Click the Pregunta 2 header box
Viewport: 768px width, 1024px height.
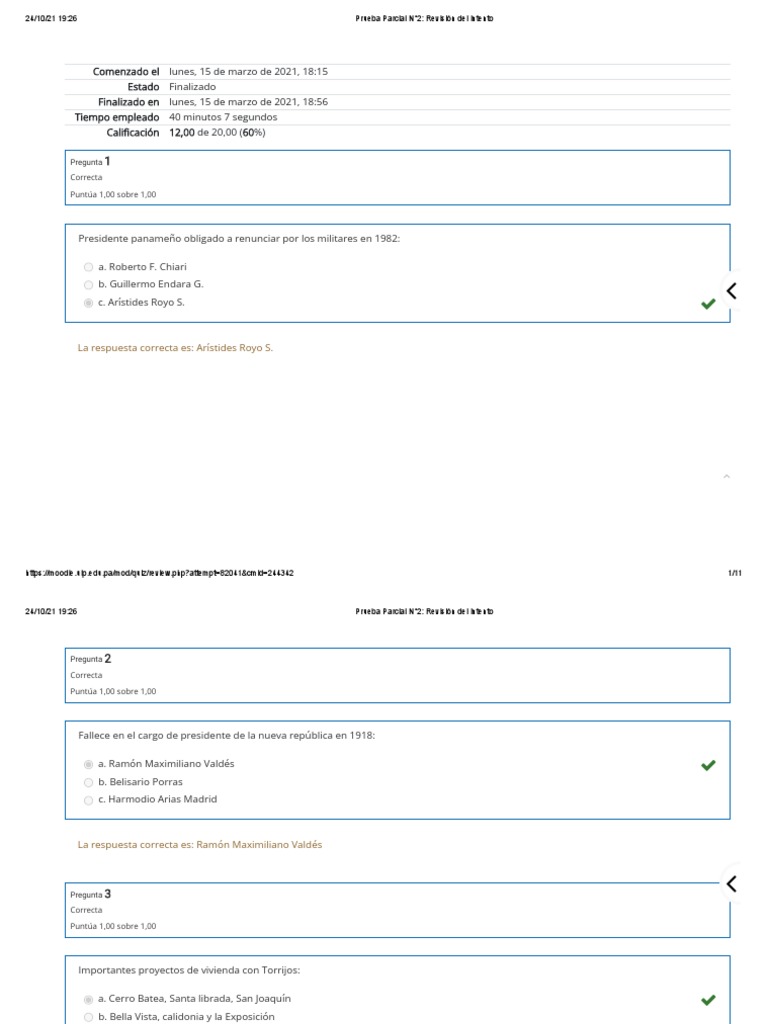click(397, 674)
